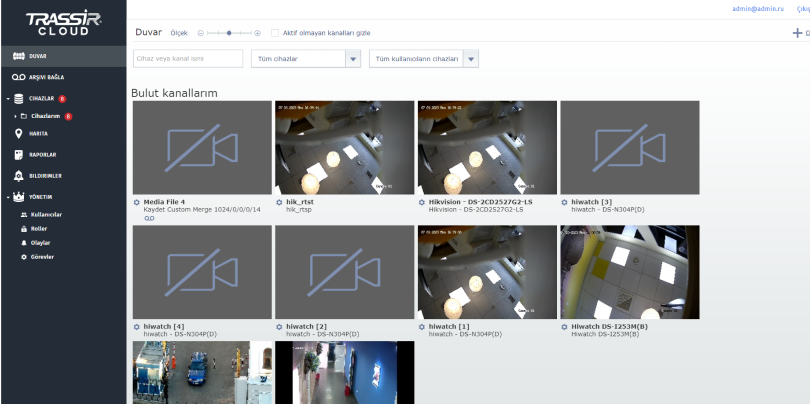
Task: Open settings gear for Media File 4
Action: pyautogui.click(x=137, y=202)
